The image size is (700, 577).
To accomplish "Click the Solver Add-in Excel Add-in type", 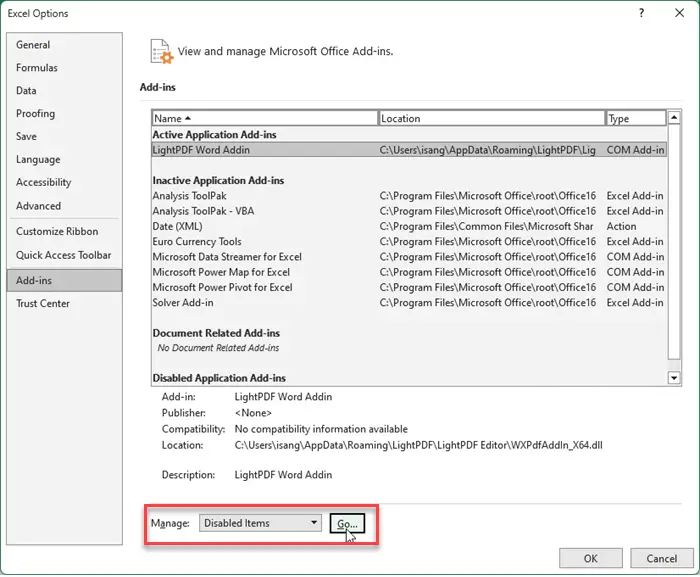I will tap(635, 302).
